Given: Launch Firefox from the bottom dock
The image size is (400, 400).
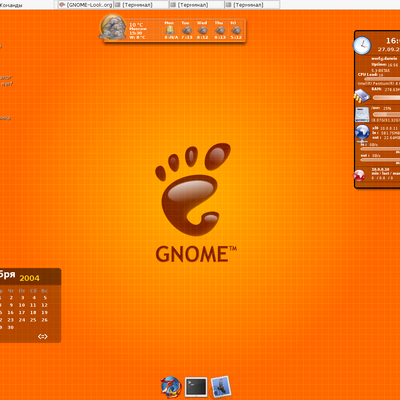Looking at the screenshot, I should [171, 387].
